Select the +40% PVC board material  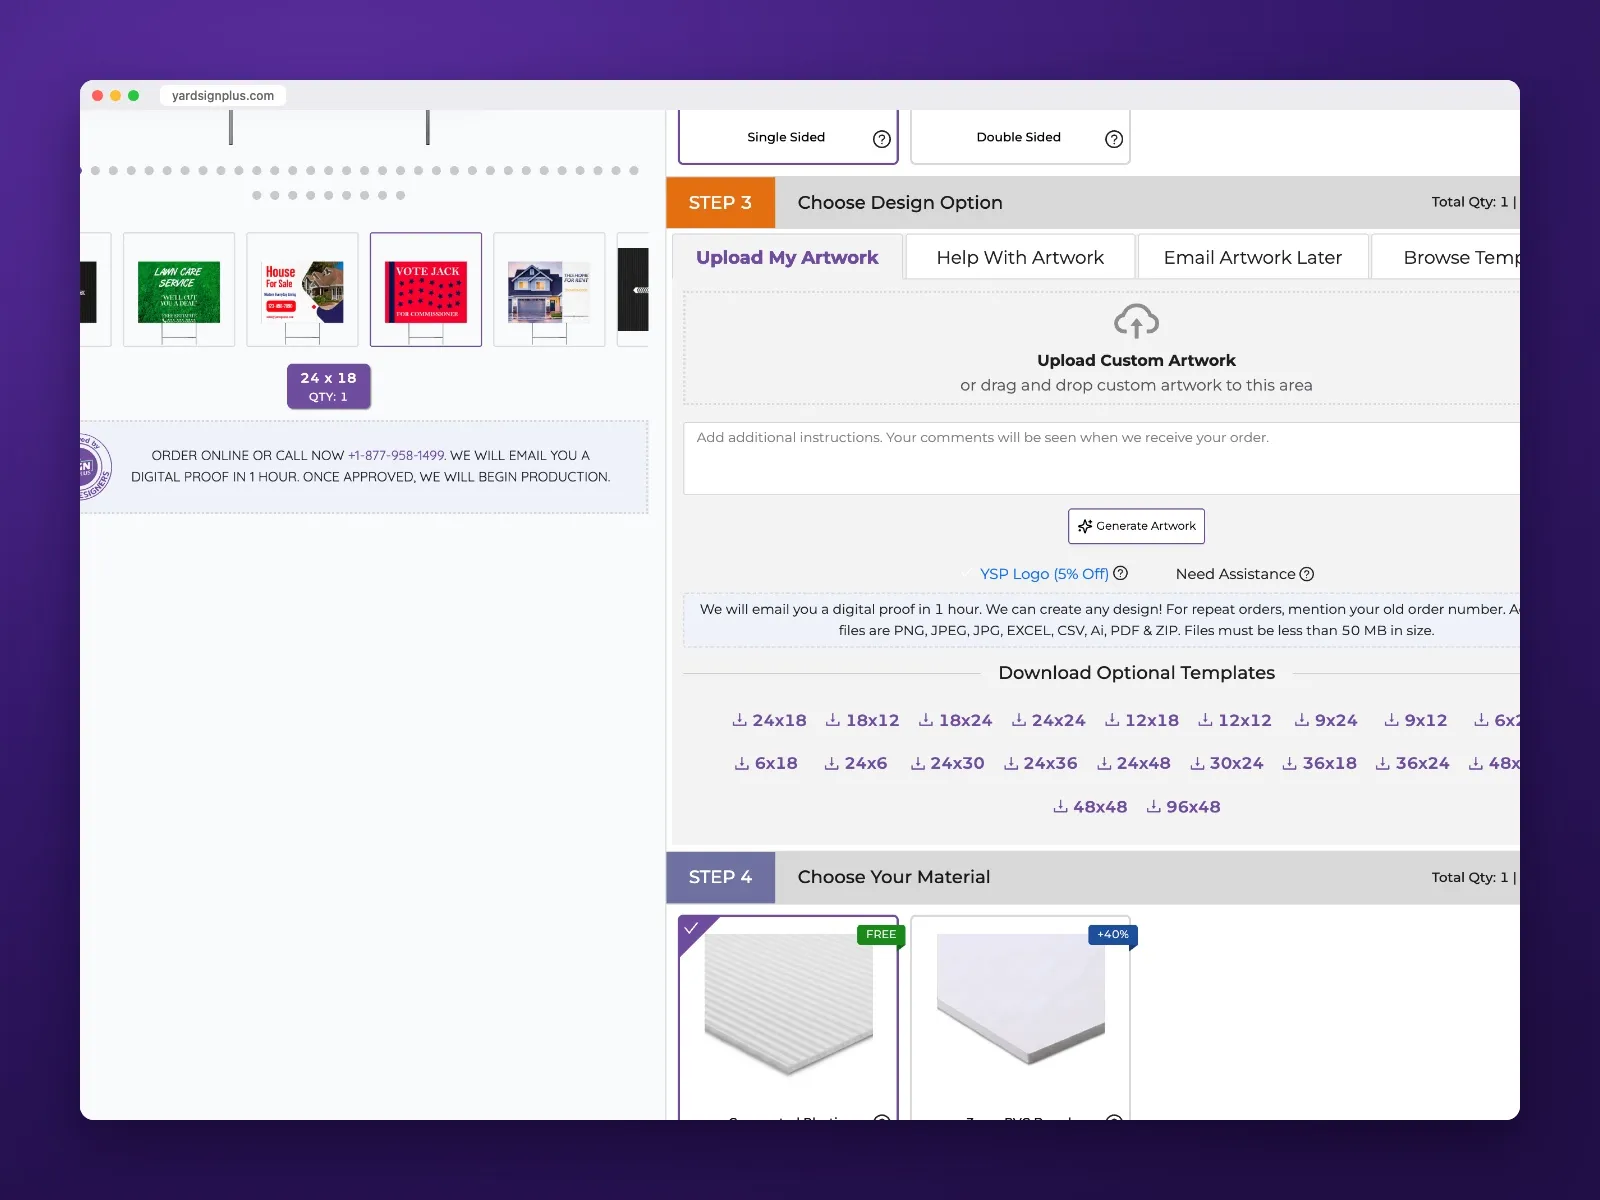tap(1020, 1017)
